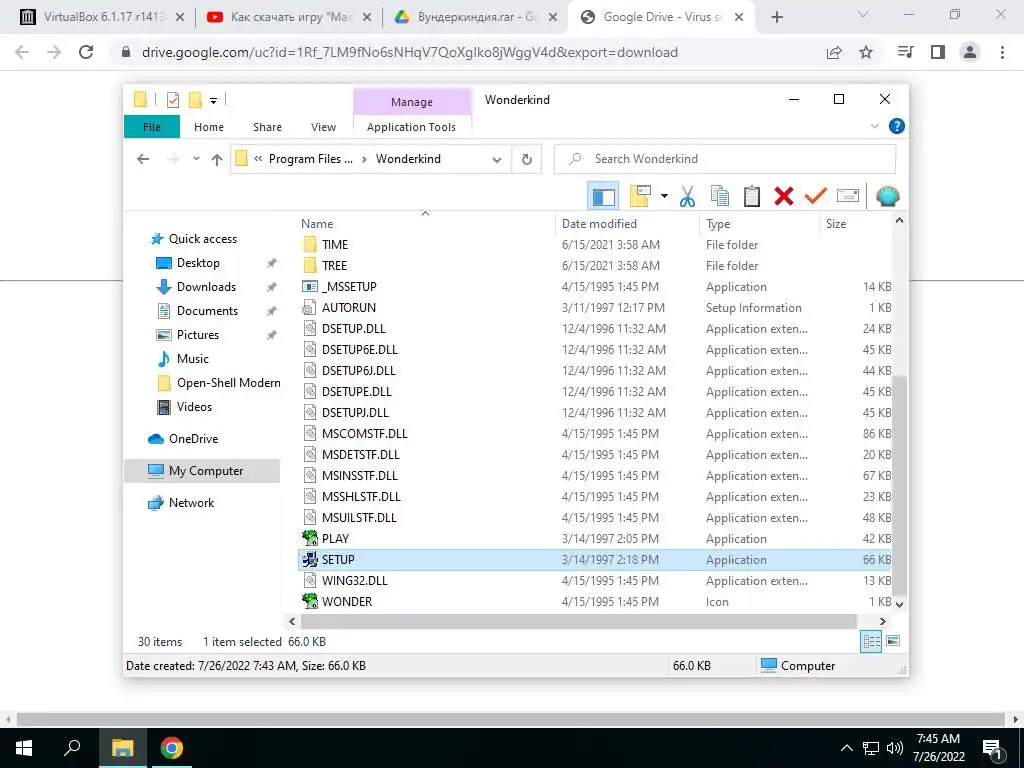1024x768 pixels.
Task: Click the Search Wonderkind field
Action: coord(725,159)
